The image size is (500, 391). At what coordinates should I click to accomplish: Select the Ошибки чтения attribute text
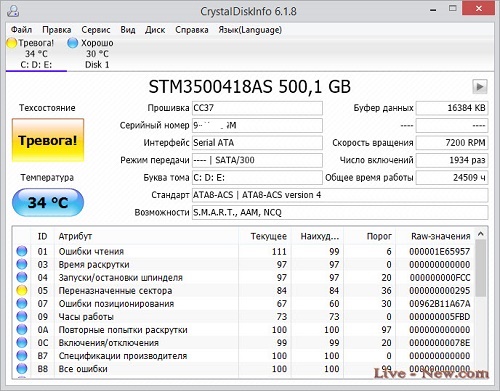pos(91,251)
